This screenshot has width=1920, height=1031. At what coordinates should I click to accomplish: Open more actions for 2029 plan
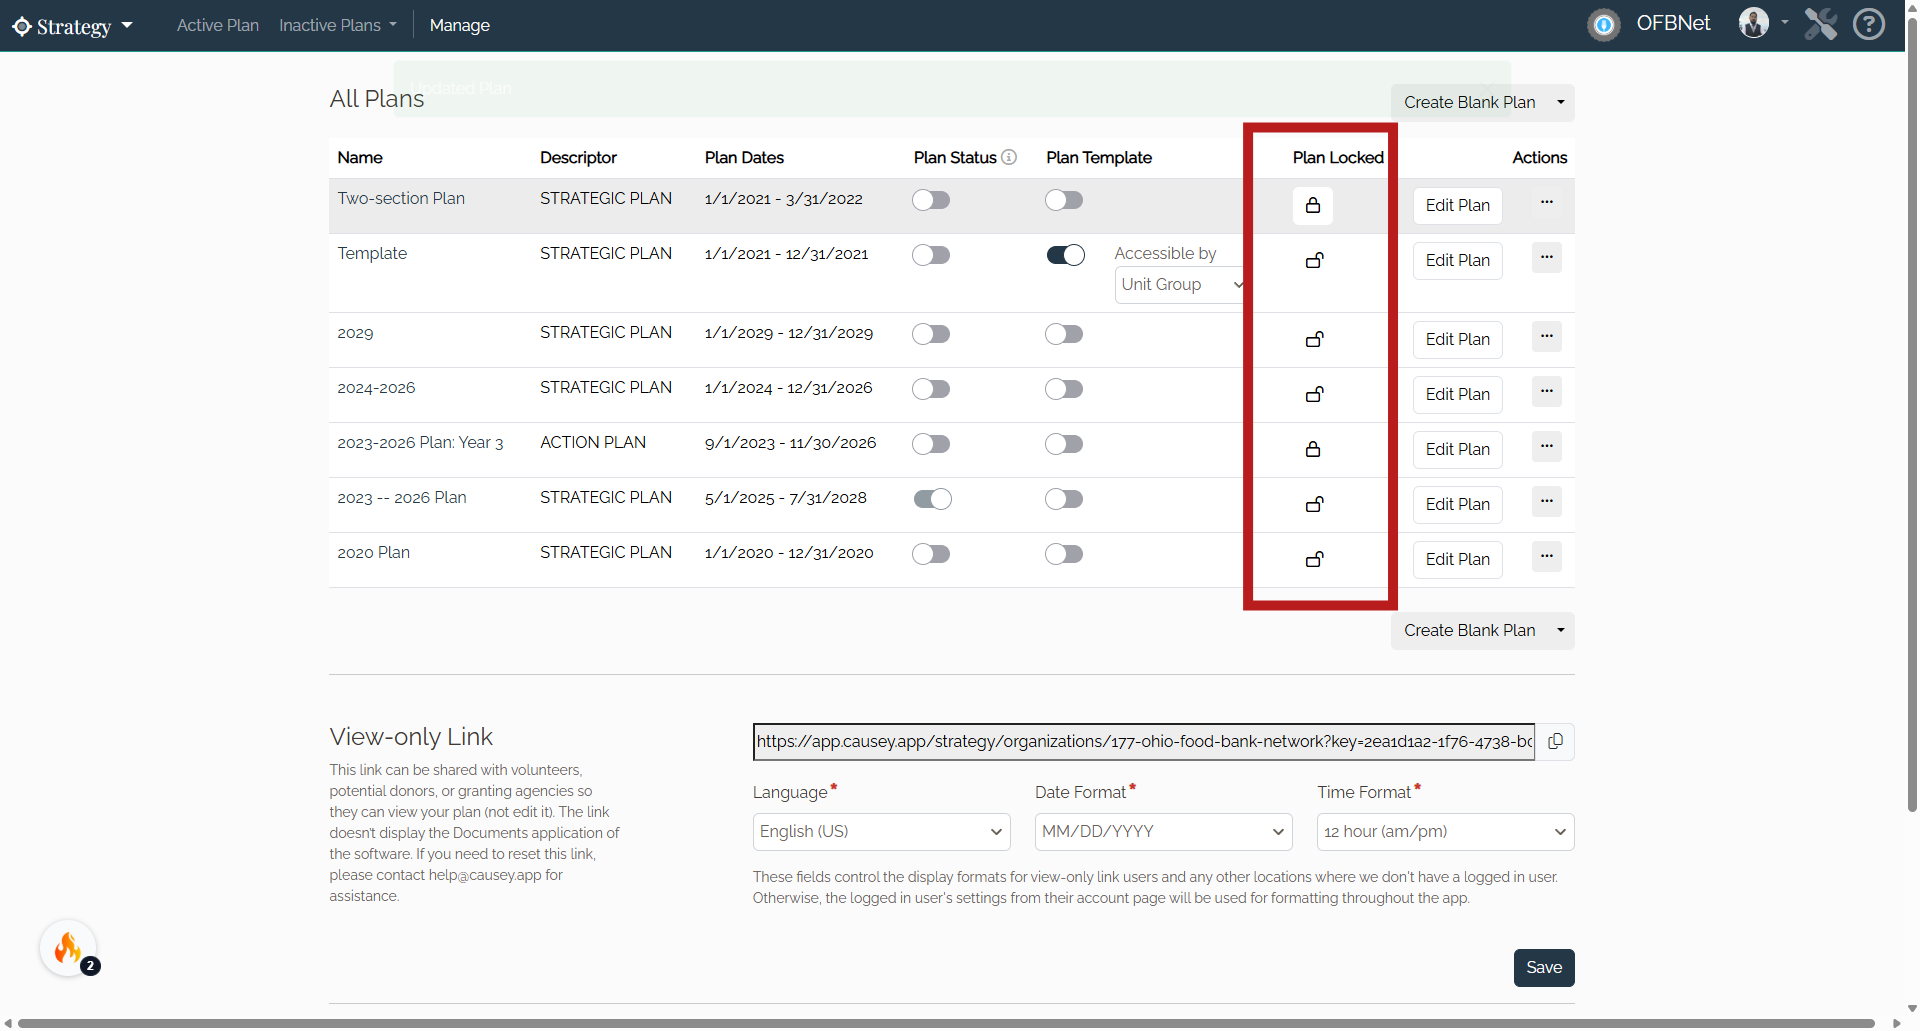[1547, 337]
